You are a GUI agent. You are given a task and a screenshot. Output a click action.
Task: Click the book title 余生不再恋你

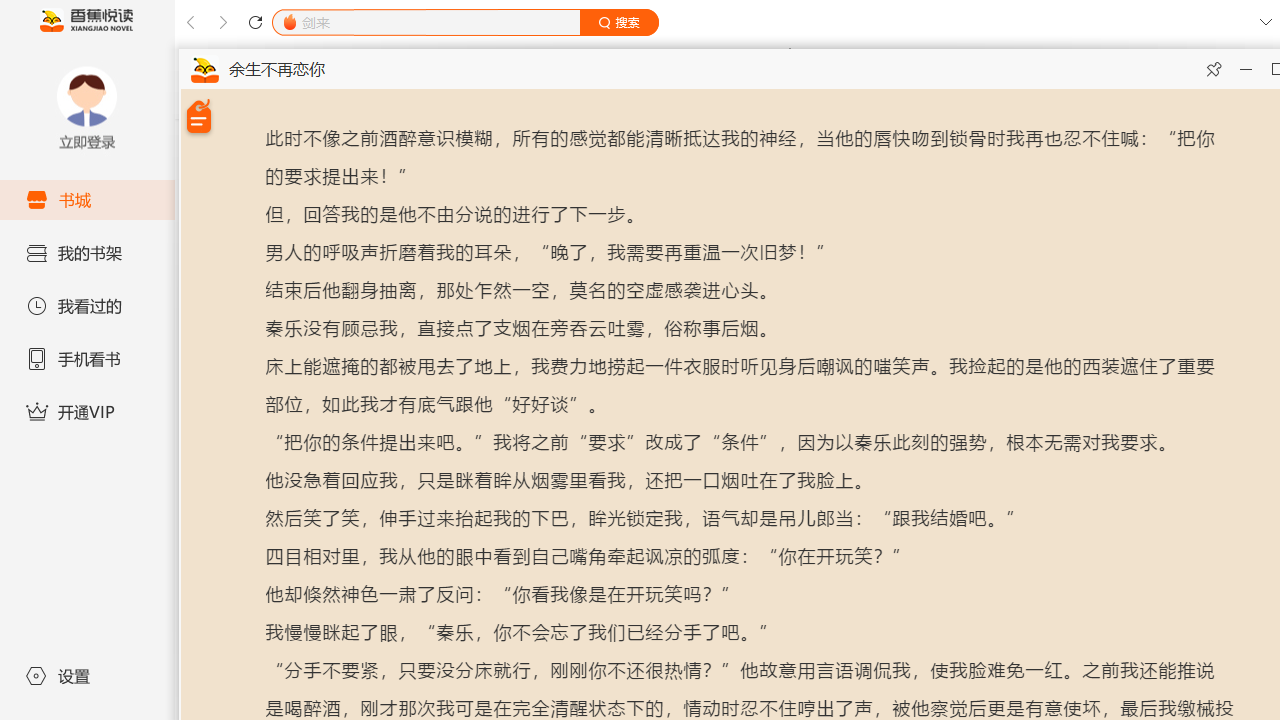(x=277, y=69)
